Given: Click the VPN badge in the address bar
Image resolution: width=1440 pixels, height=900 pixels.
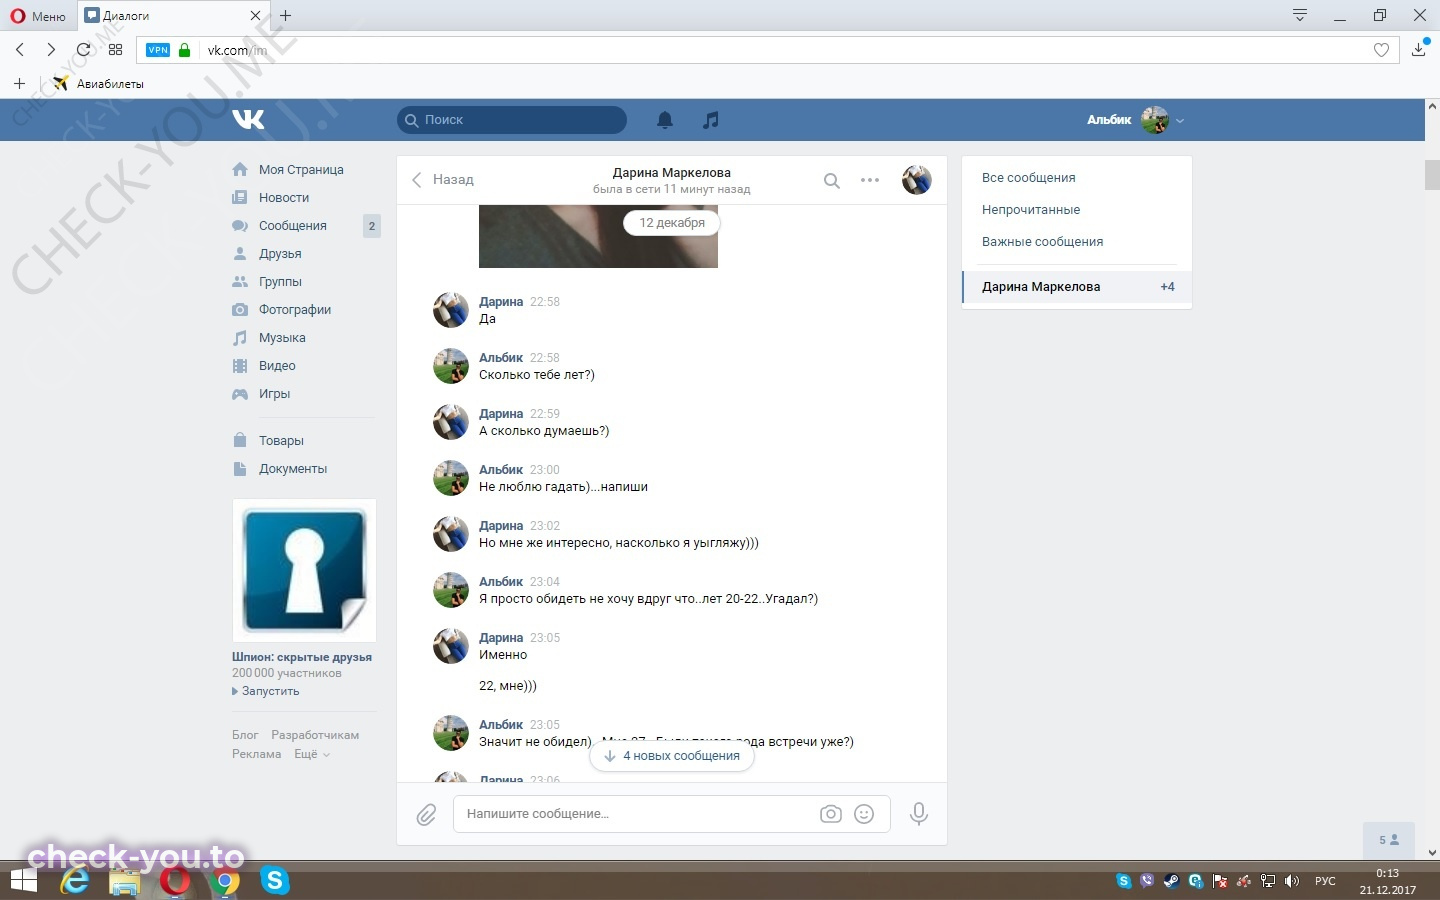Looking at the screenshot, I should 158,50.
